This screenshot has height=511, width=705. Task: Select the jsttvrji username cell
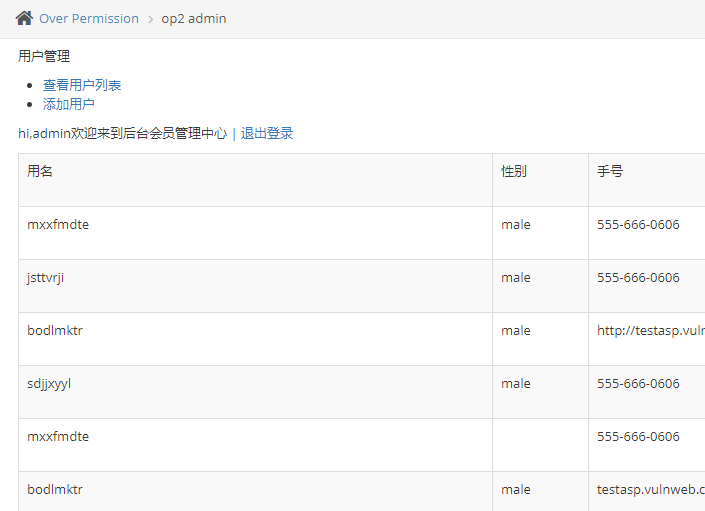click(255, 286)
